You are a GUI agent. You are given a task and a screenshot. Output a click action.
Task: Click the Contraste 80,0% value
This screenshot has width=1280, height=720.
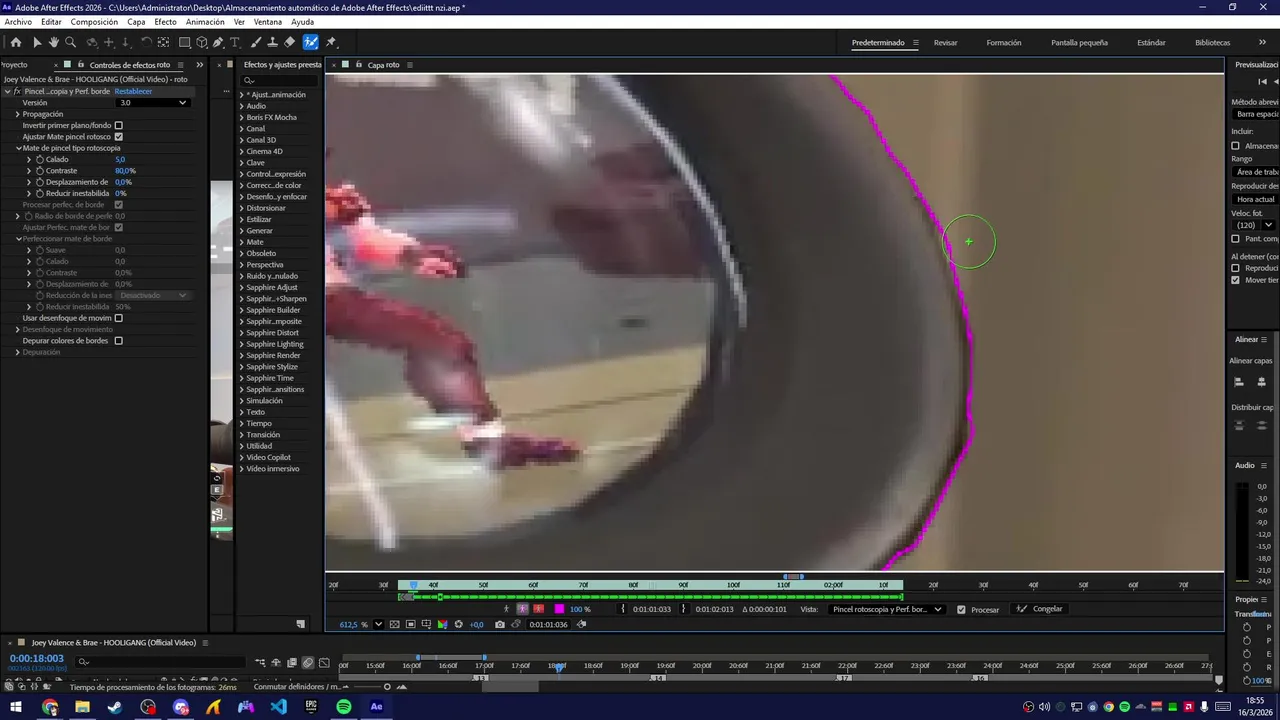(125, 171)
